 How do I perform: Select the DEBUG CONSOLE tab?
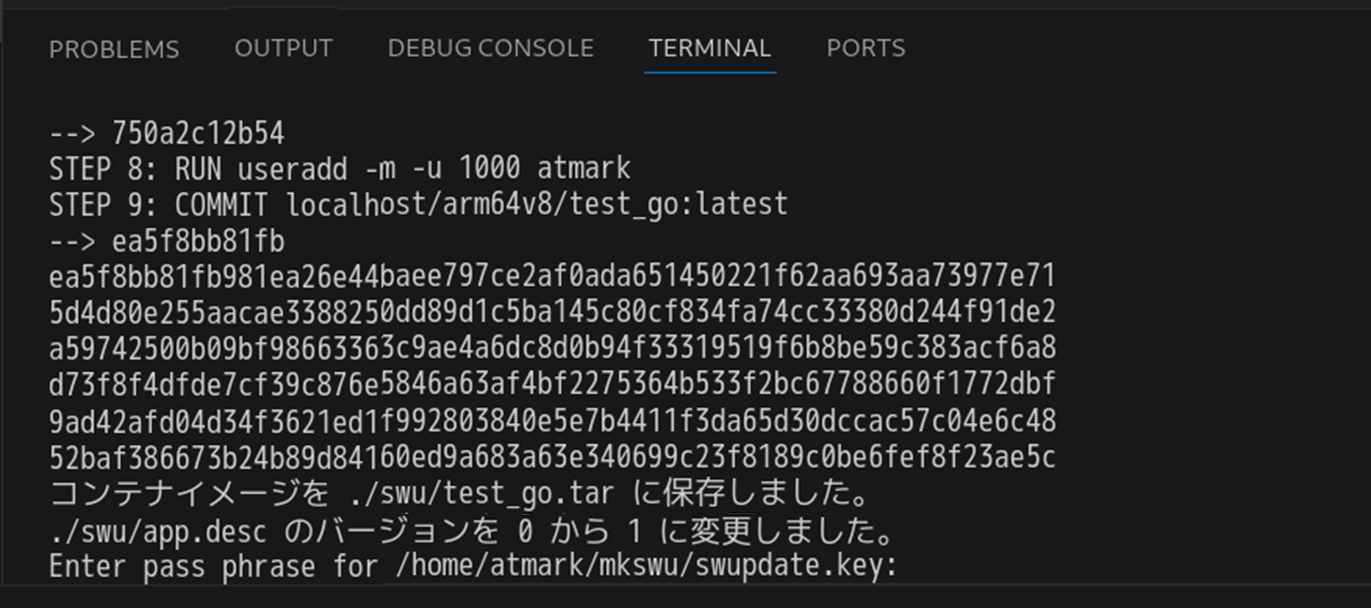pos(490,48)
